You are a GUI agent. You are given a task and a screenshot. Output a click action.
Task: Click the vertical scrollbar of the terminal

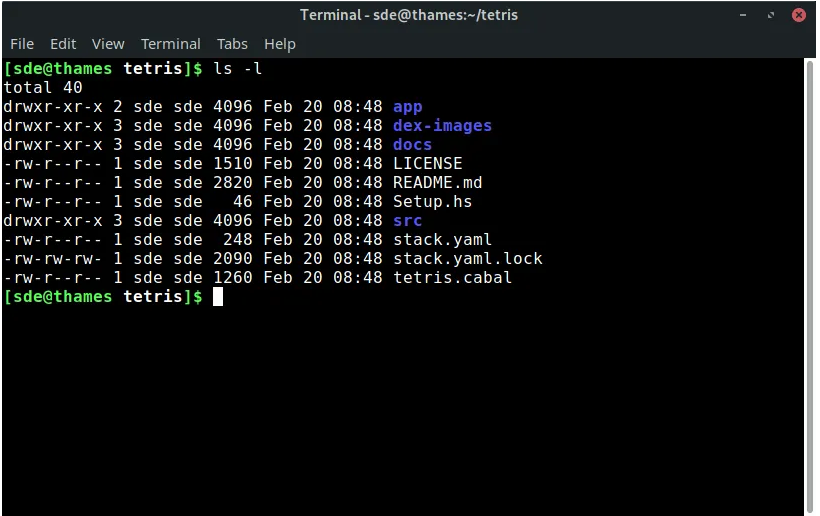pyautogui.click(x=810, y=286)
